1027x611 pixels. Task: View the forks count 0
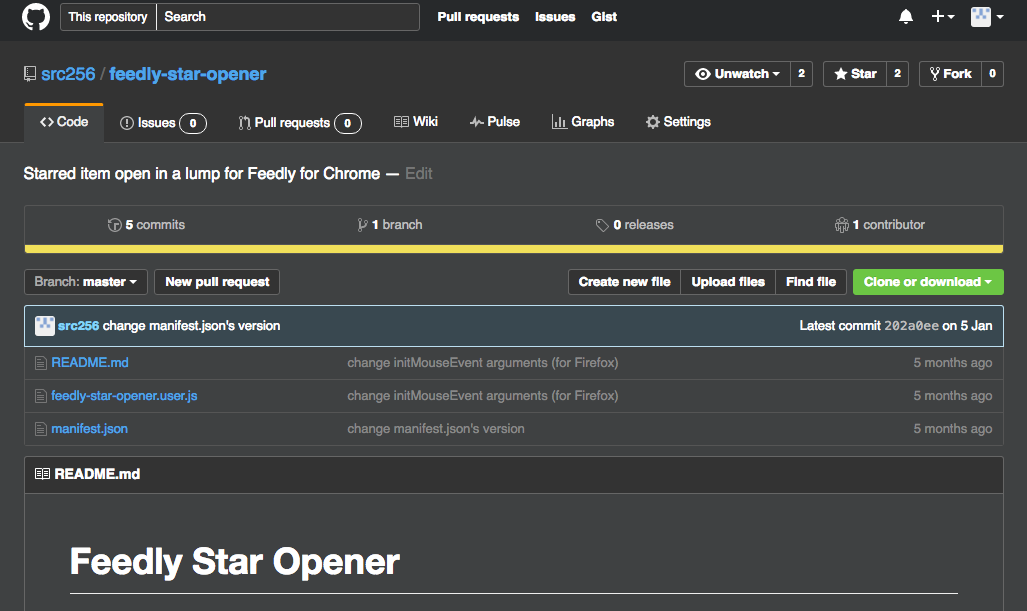[992, 74]
